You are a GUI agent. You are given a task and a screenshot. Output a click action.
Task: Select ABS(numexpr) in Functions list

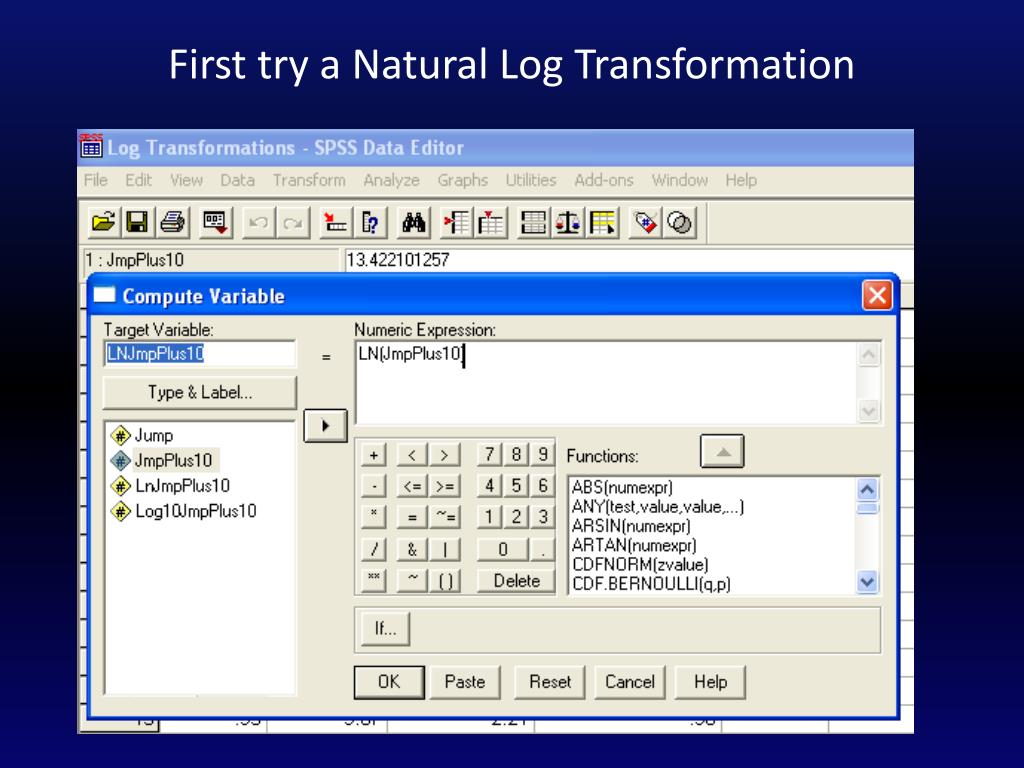pos(622,487)
